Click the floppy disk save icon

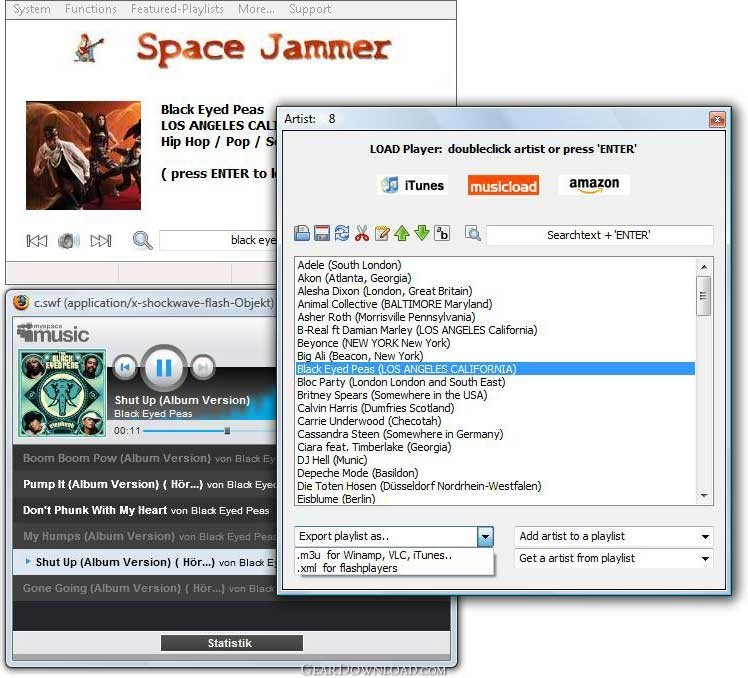coord(322,233)
